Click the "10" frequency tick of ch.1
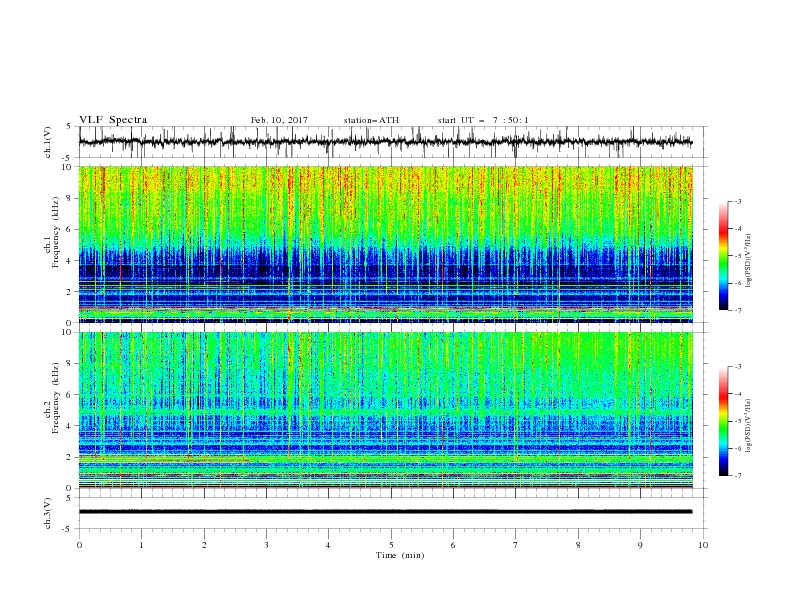 click(x=68, y=167)
